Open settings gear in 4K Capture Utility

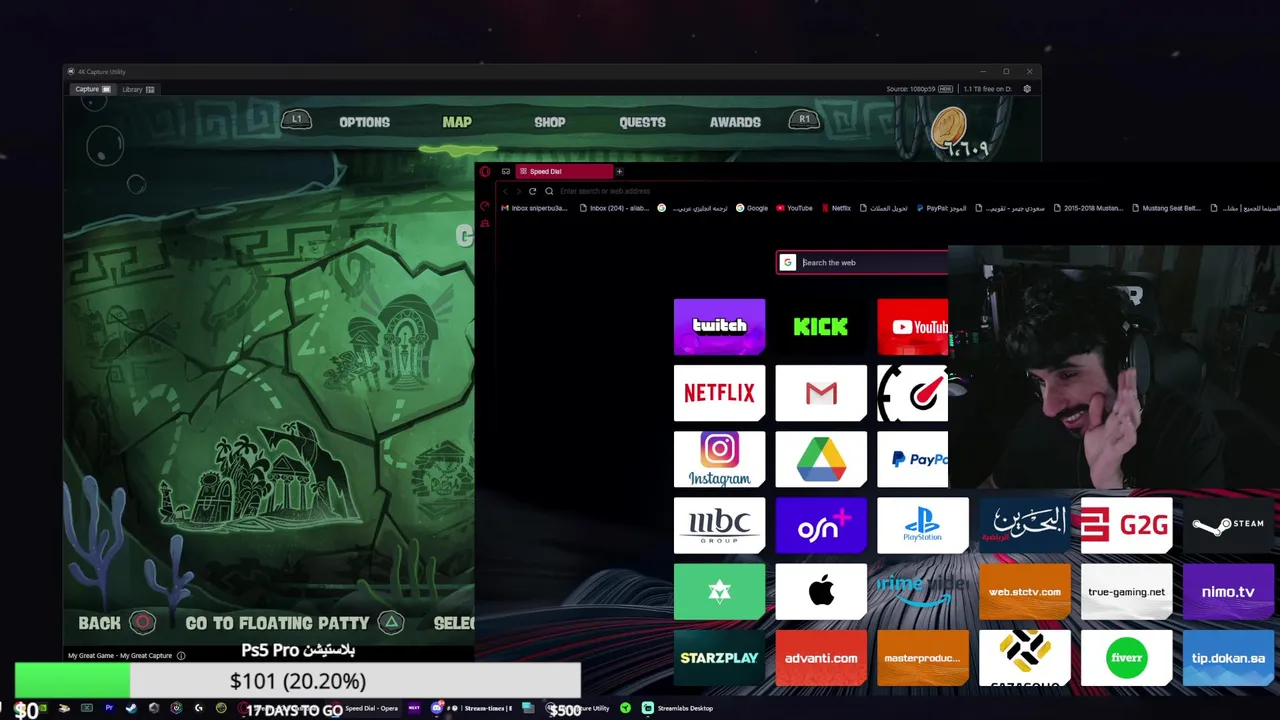(1026, 89)
